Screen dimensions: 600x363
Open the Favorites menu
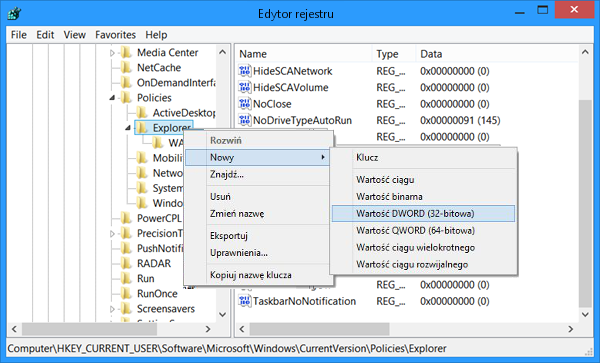pyautogui.click(x=115, y=35)
